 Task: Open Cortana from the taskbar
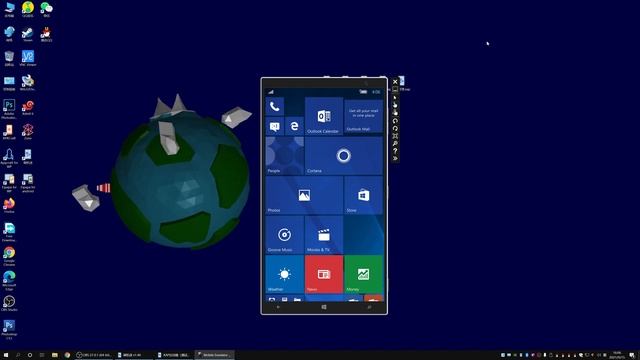[x=30, y=355]
